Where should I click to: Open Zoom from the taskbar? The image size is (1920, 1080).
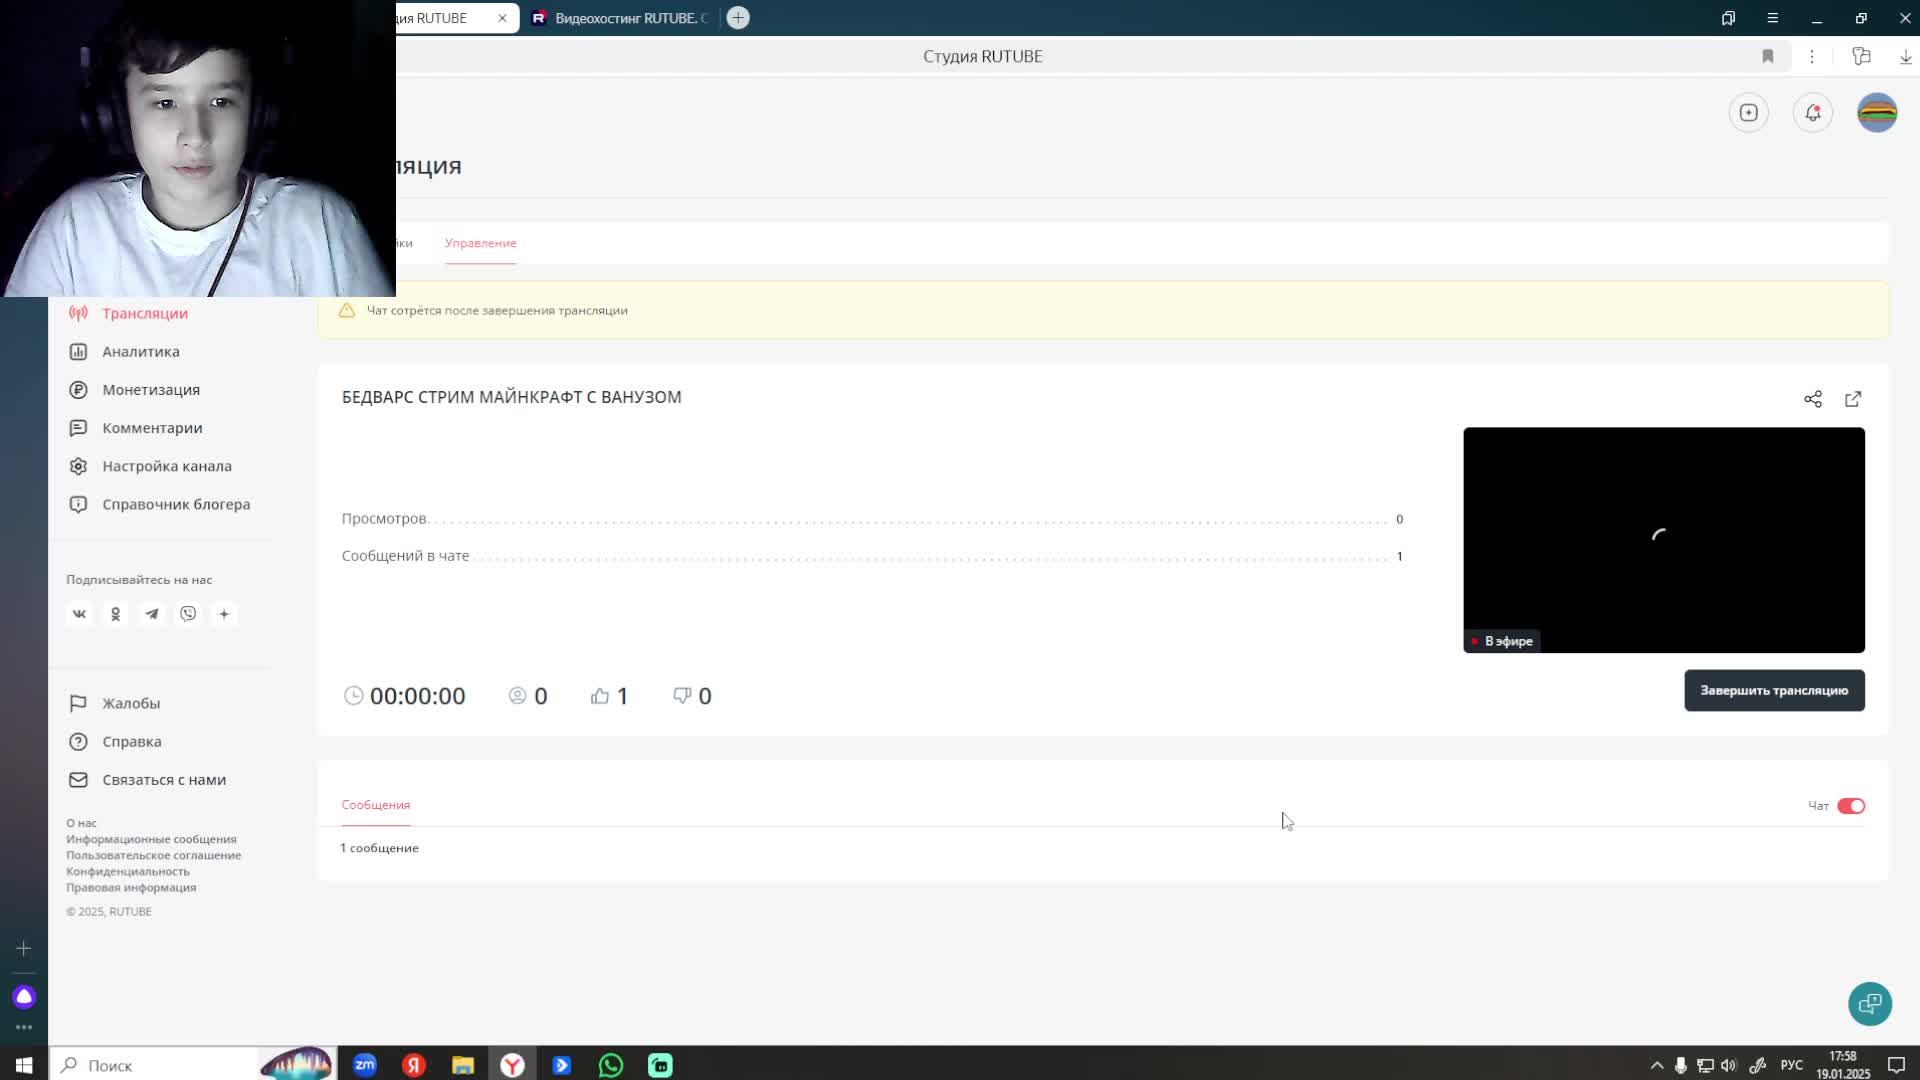point(365,1065)
